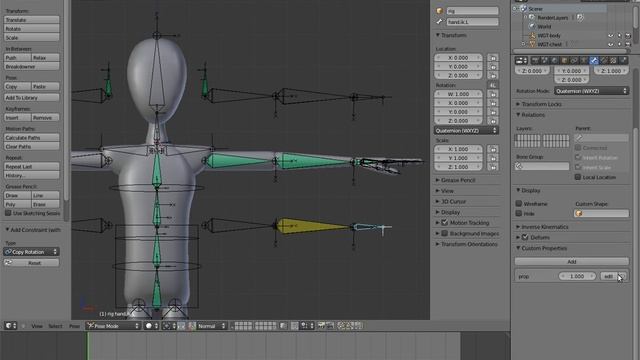Click the Breakdowner button
Screen dimensions: 640x360
31,67
